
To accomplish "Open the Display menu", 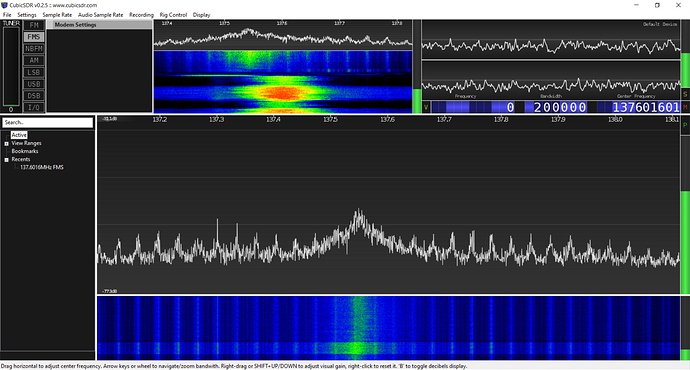I will tap(202, 15).
